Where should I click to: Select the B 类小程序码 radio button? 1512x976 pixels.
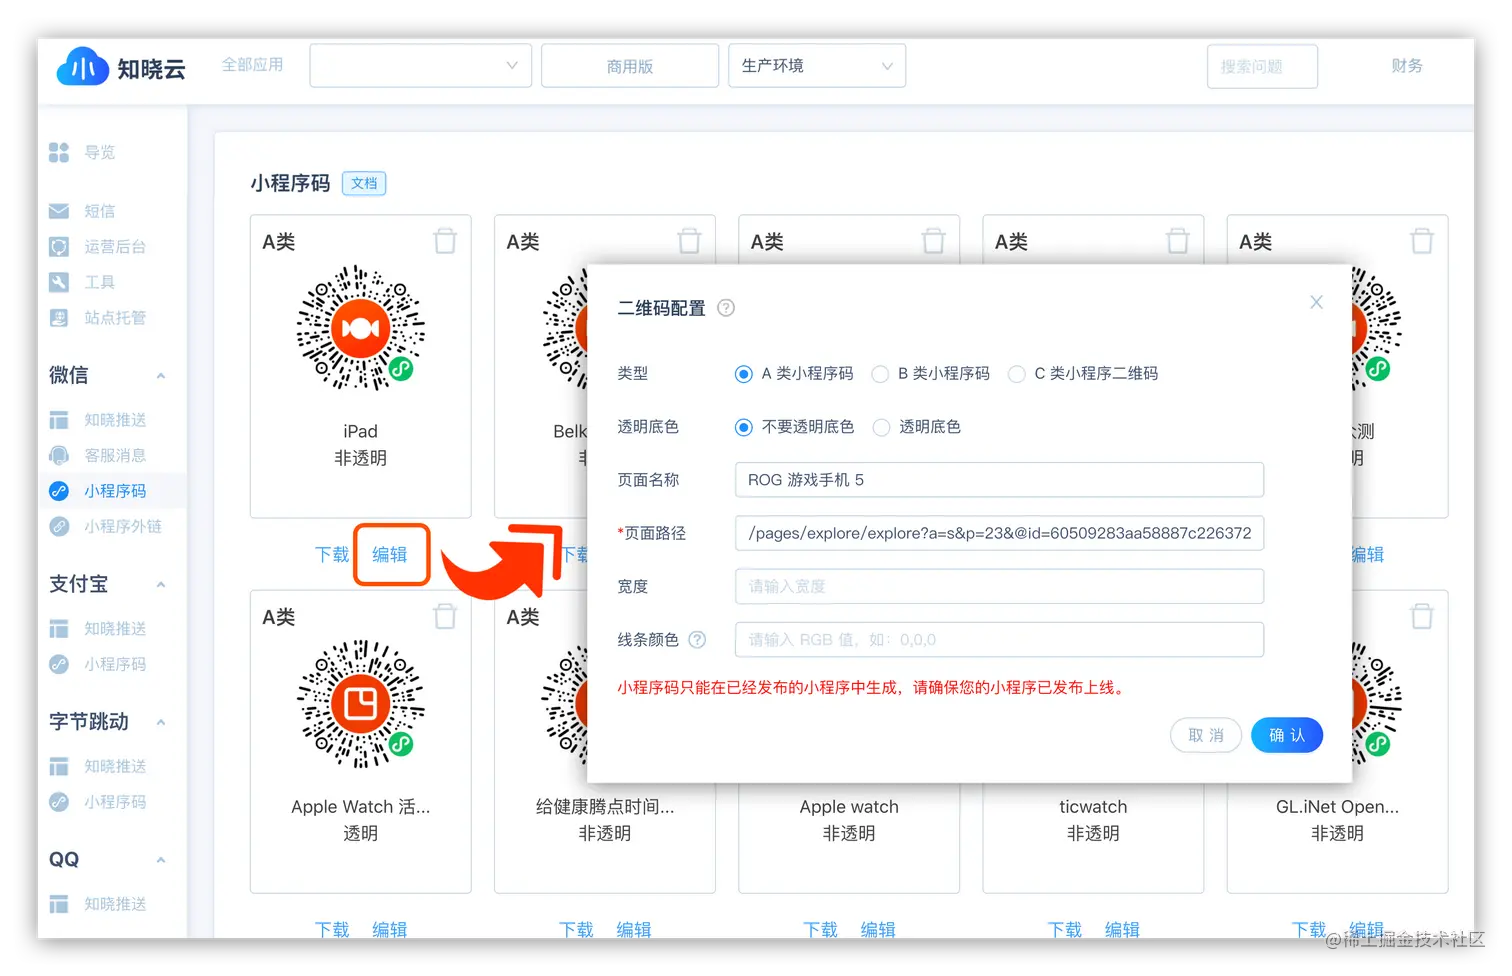[x=880, y=374]
